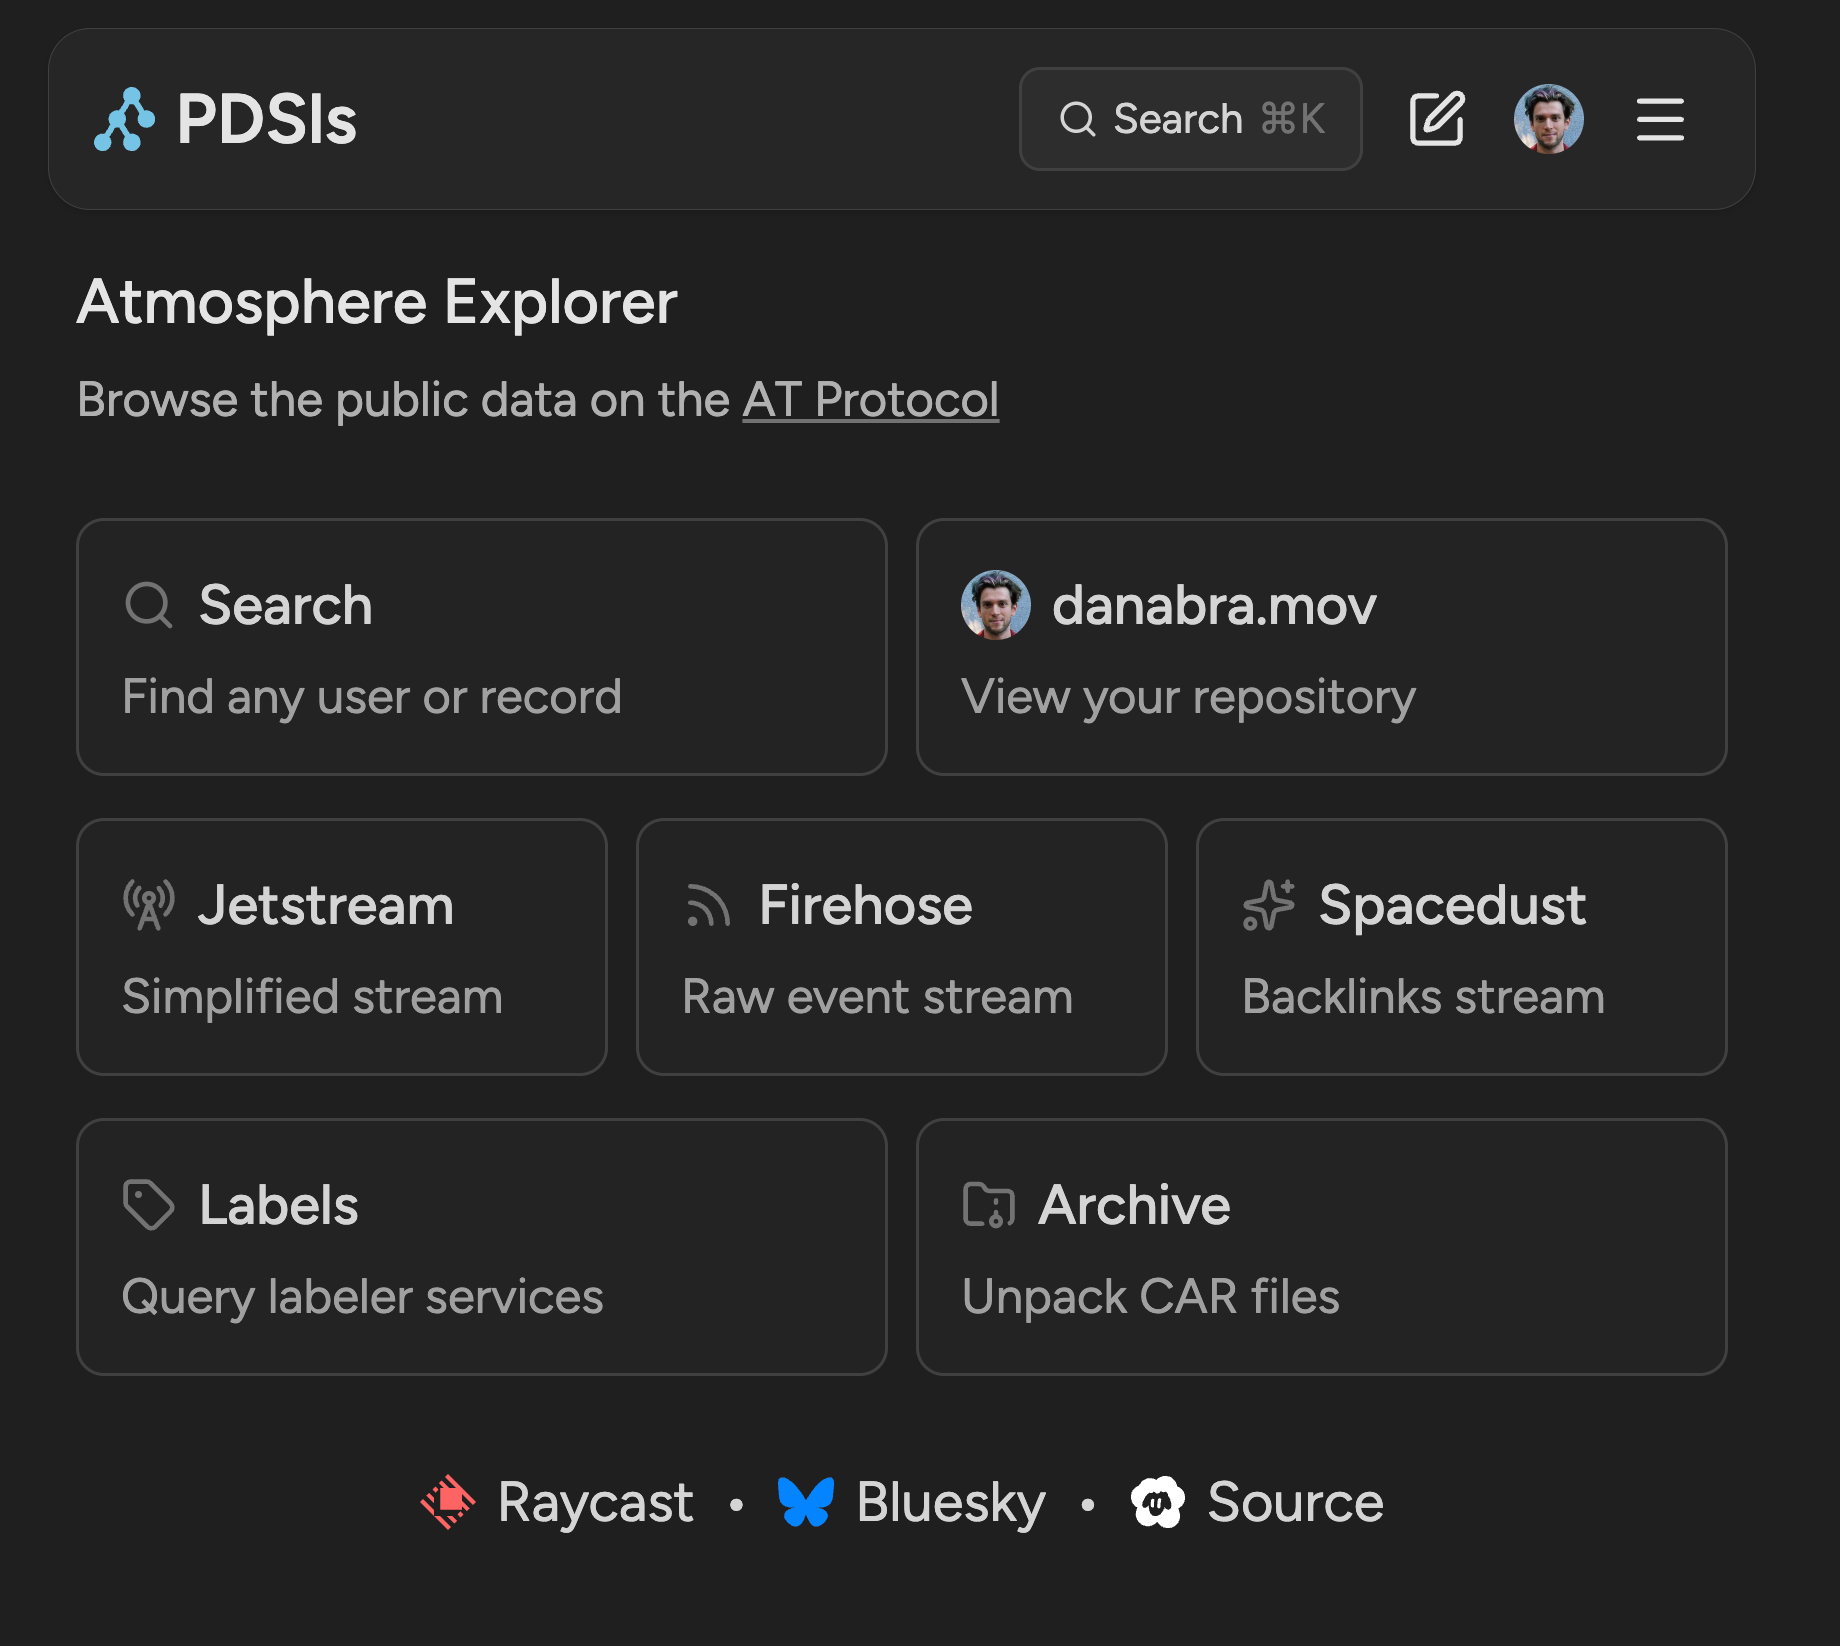This screenshot has height=1646, width=1840.
Task: Click the Jetstream radio tower icon
Action: pos(149,906)
